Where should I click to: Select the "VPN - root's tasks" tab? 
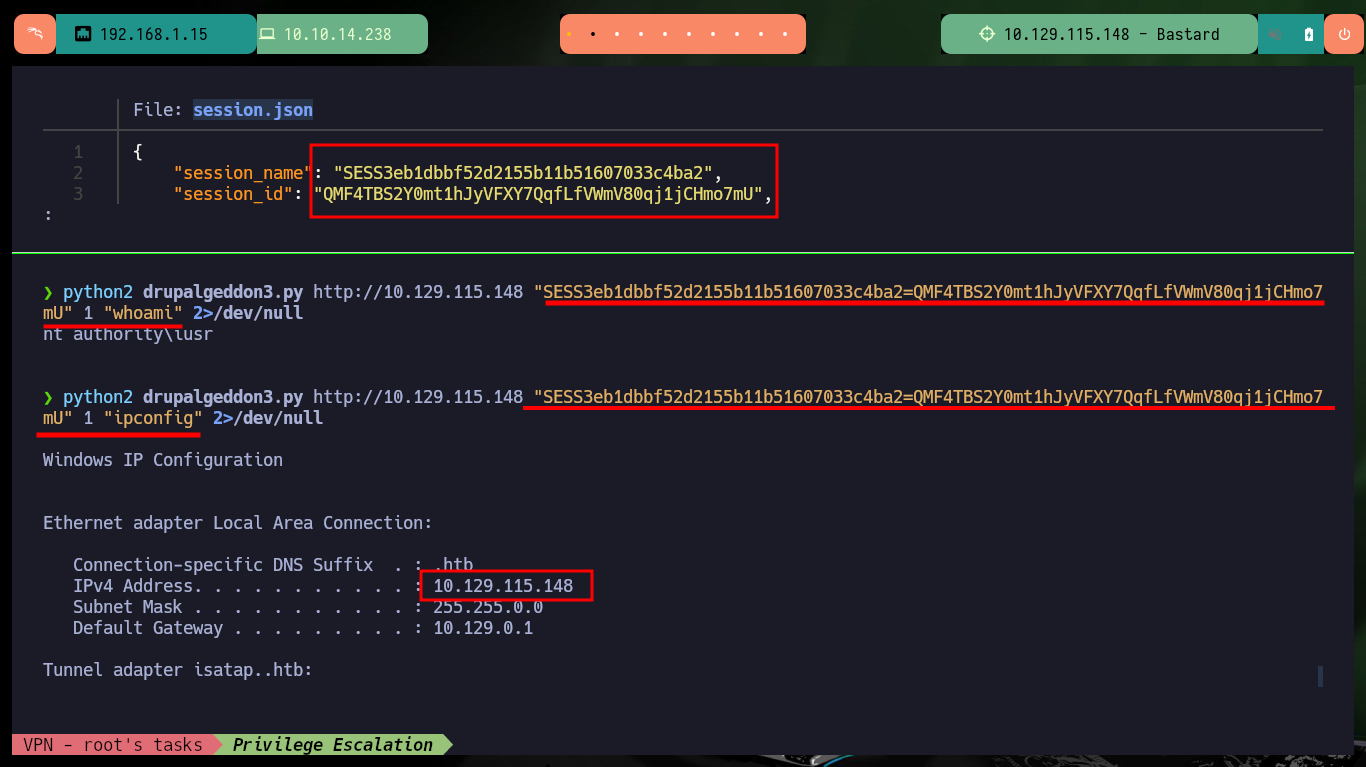click(112, 744)
